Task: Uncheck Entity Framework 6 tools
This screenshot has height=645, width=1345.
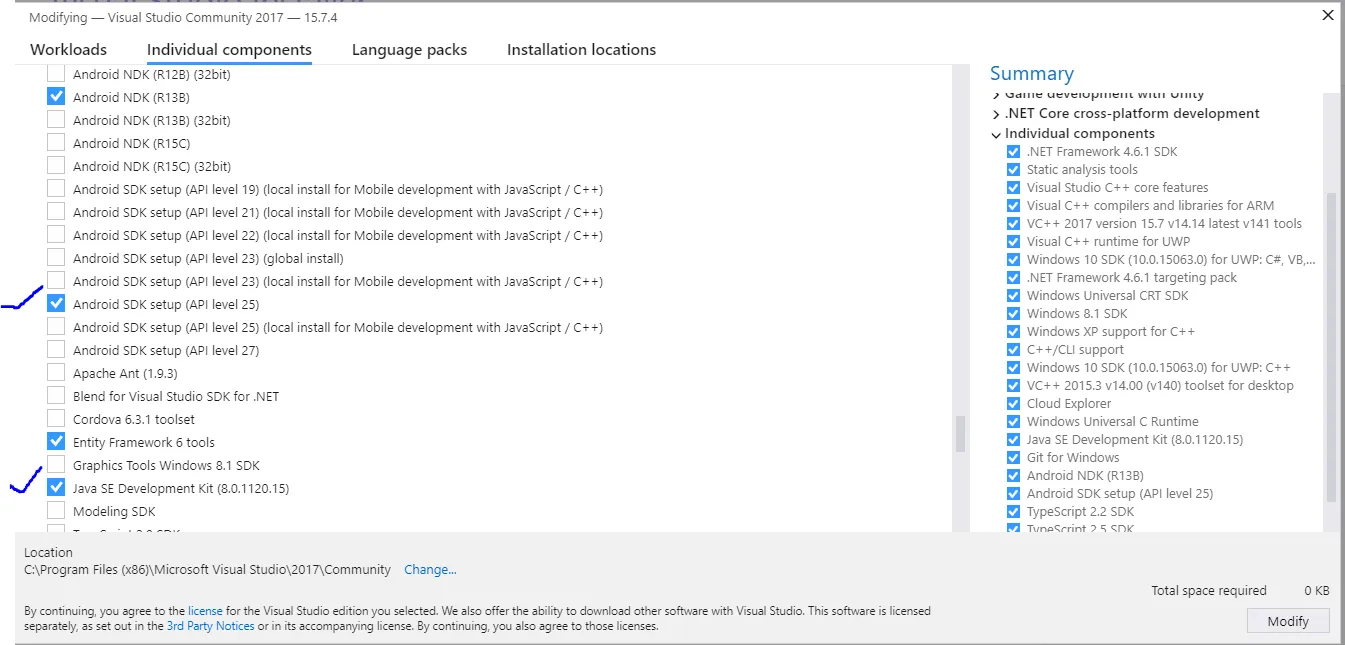Action: tap(56, 442)
